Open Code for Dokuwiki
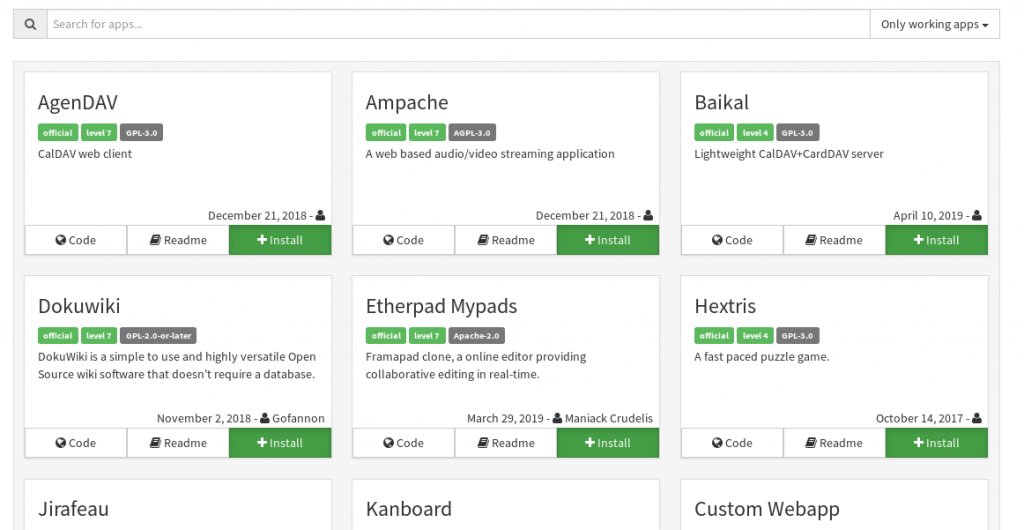The image size is (1024, 530). (76, 443)
